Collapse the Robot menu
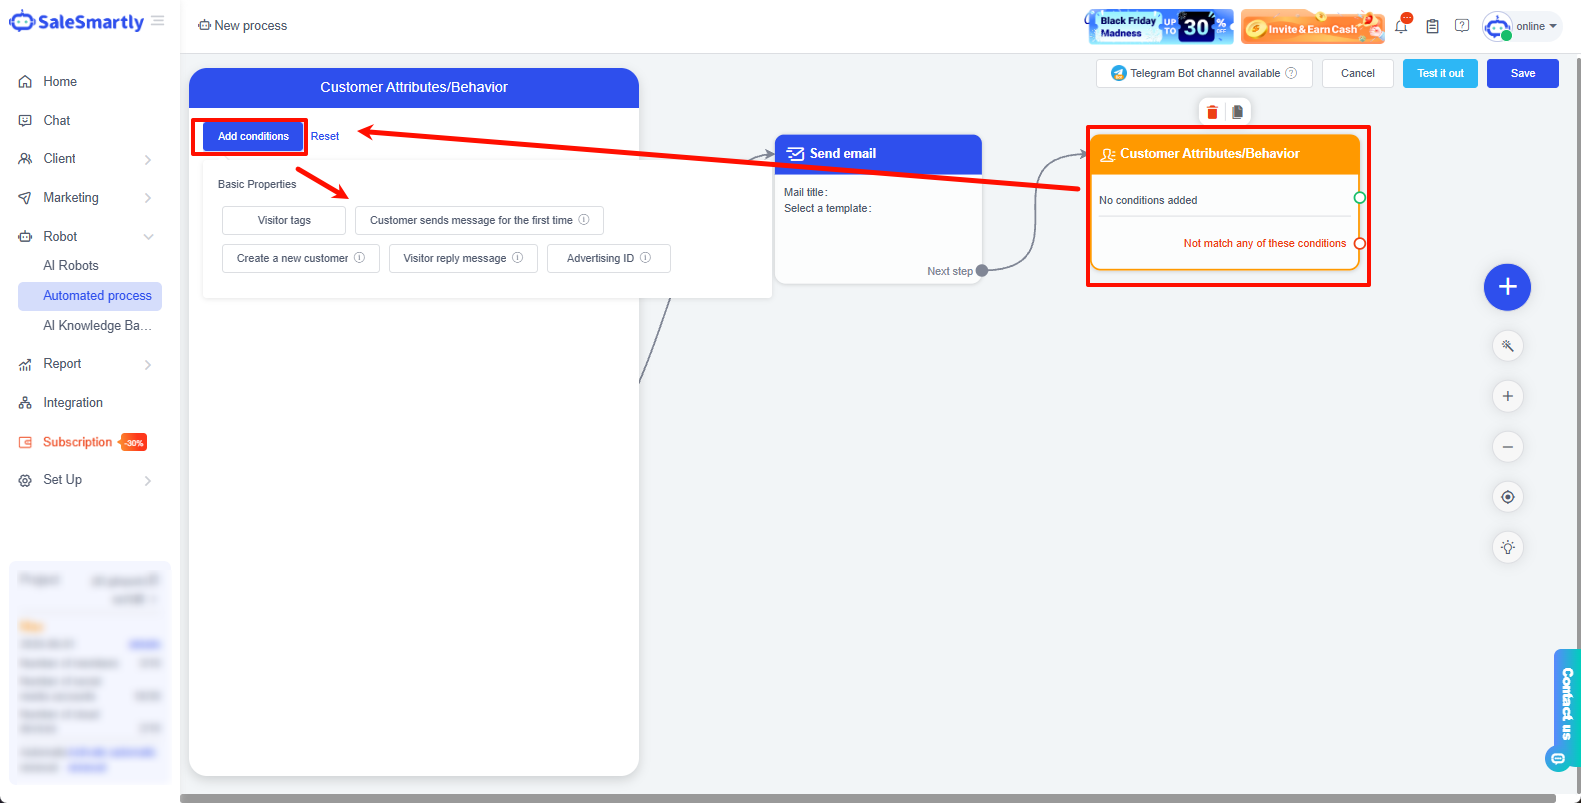The height and width of the screenshot is (803, 1581). [89, 237]
